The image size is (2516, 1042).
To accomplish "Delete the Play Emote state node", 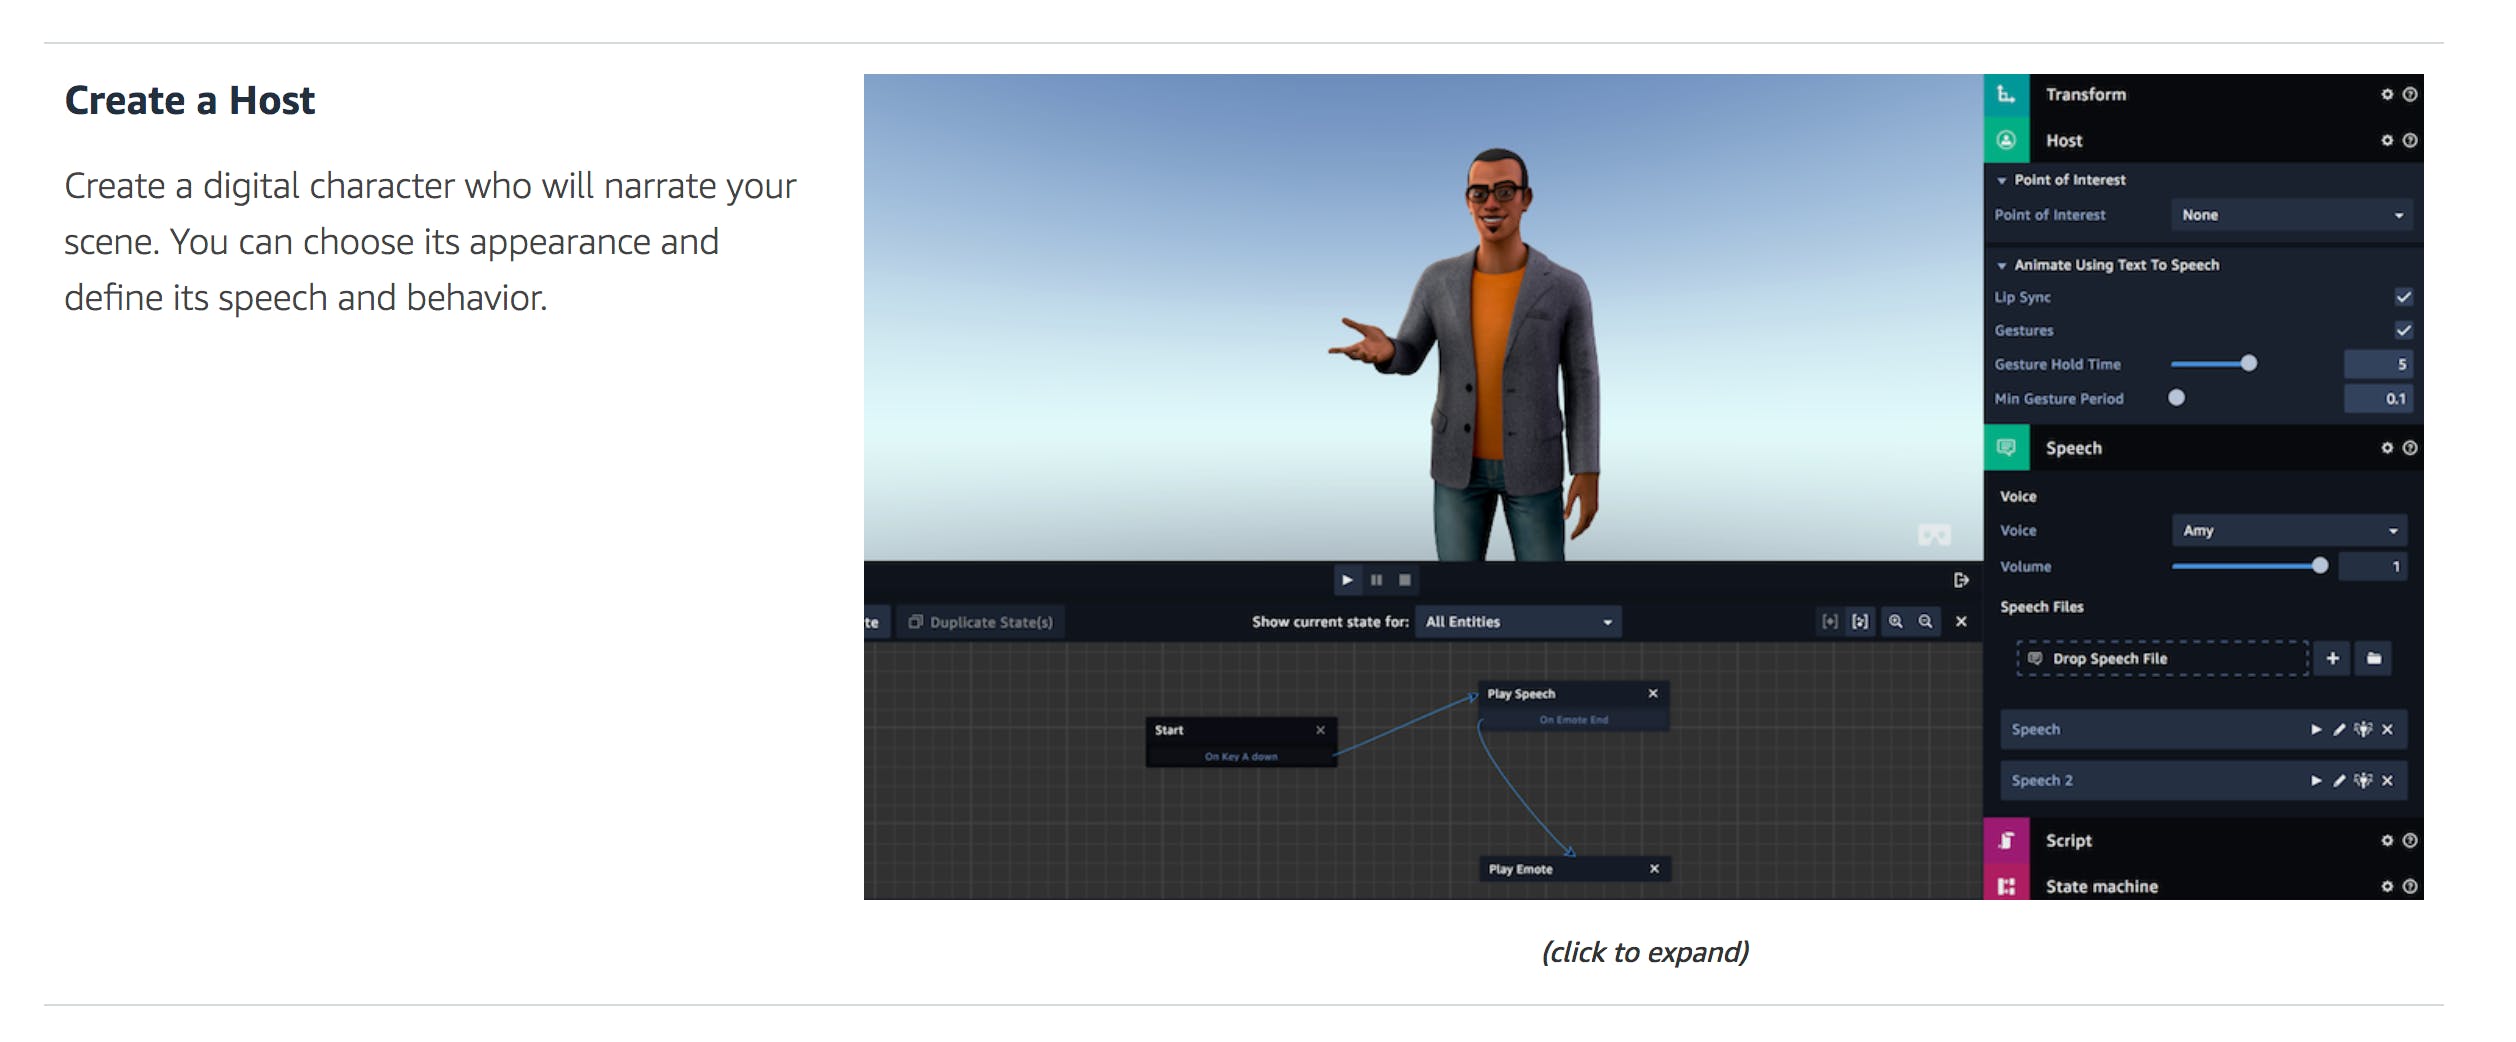I will pyautogui.click(x=1654, y=869).
